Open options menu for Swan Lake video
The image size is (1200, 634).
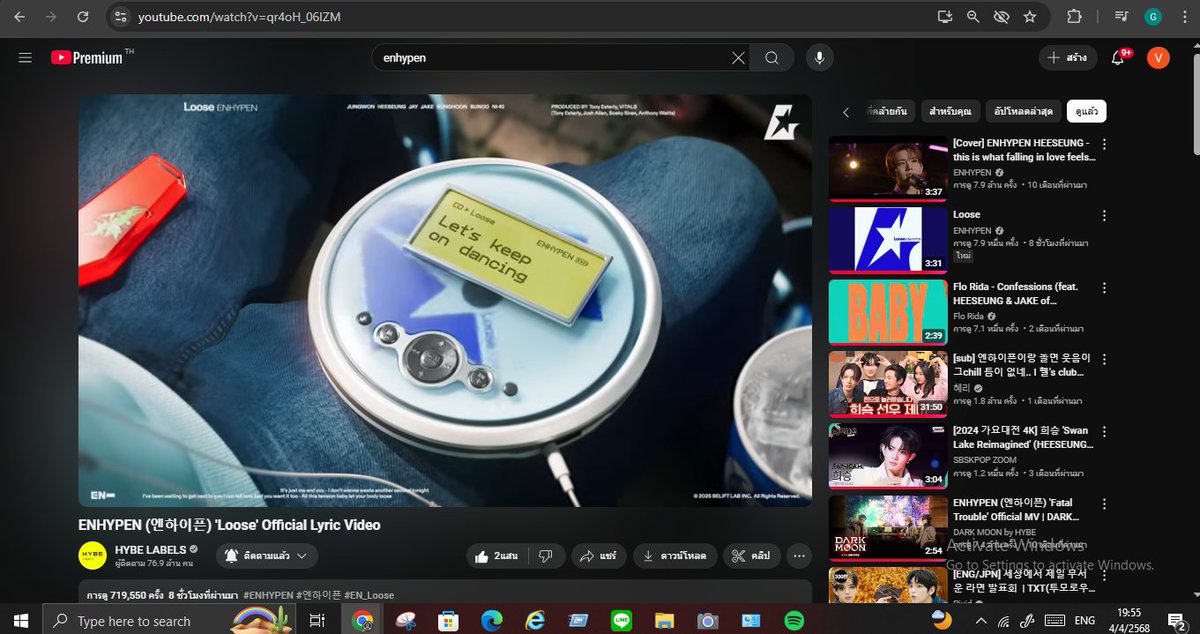[1104, 431]
